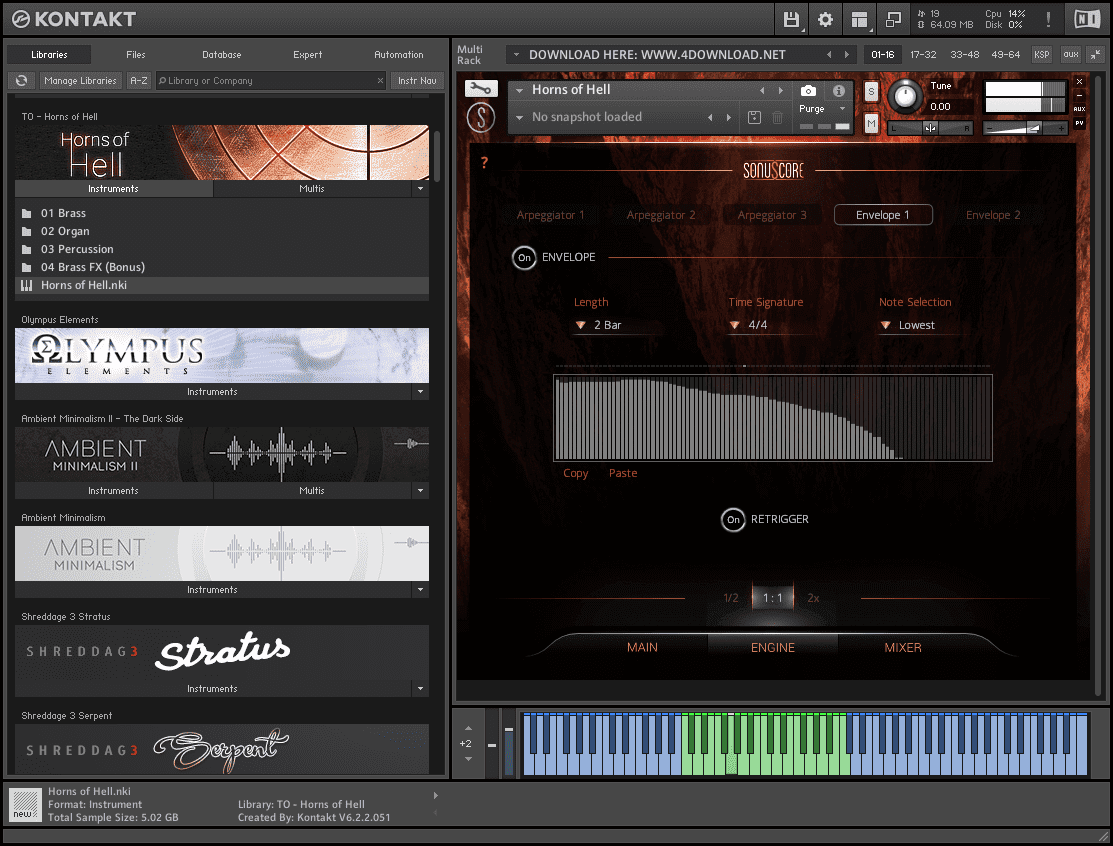Switch to the Automation tab
The height and width of the screenshot is (846, 1113).
tap(398, 55)
